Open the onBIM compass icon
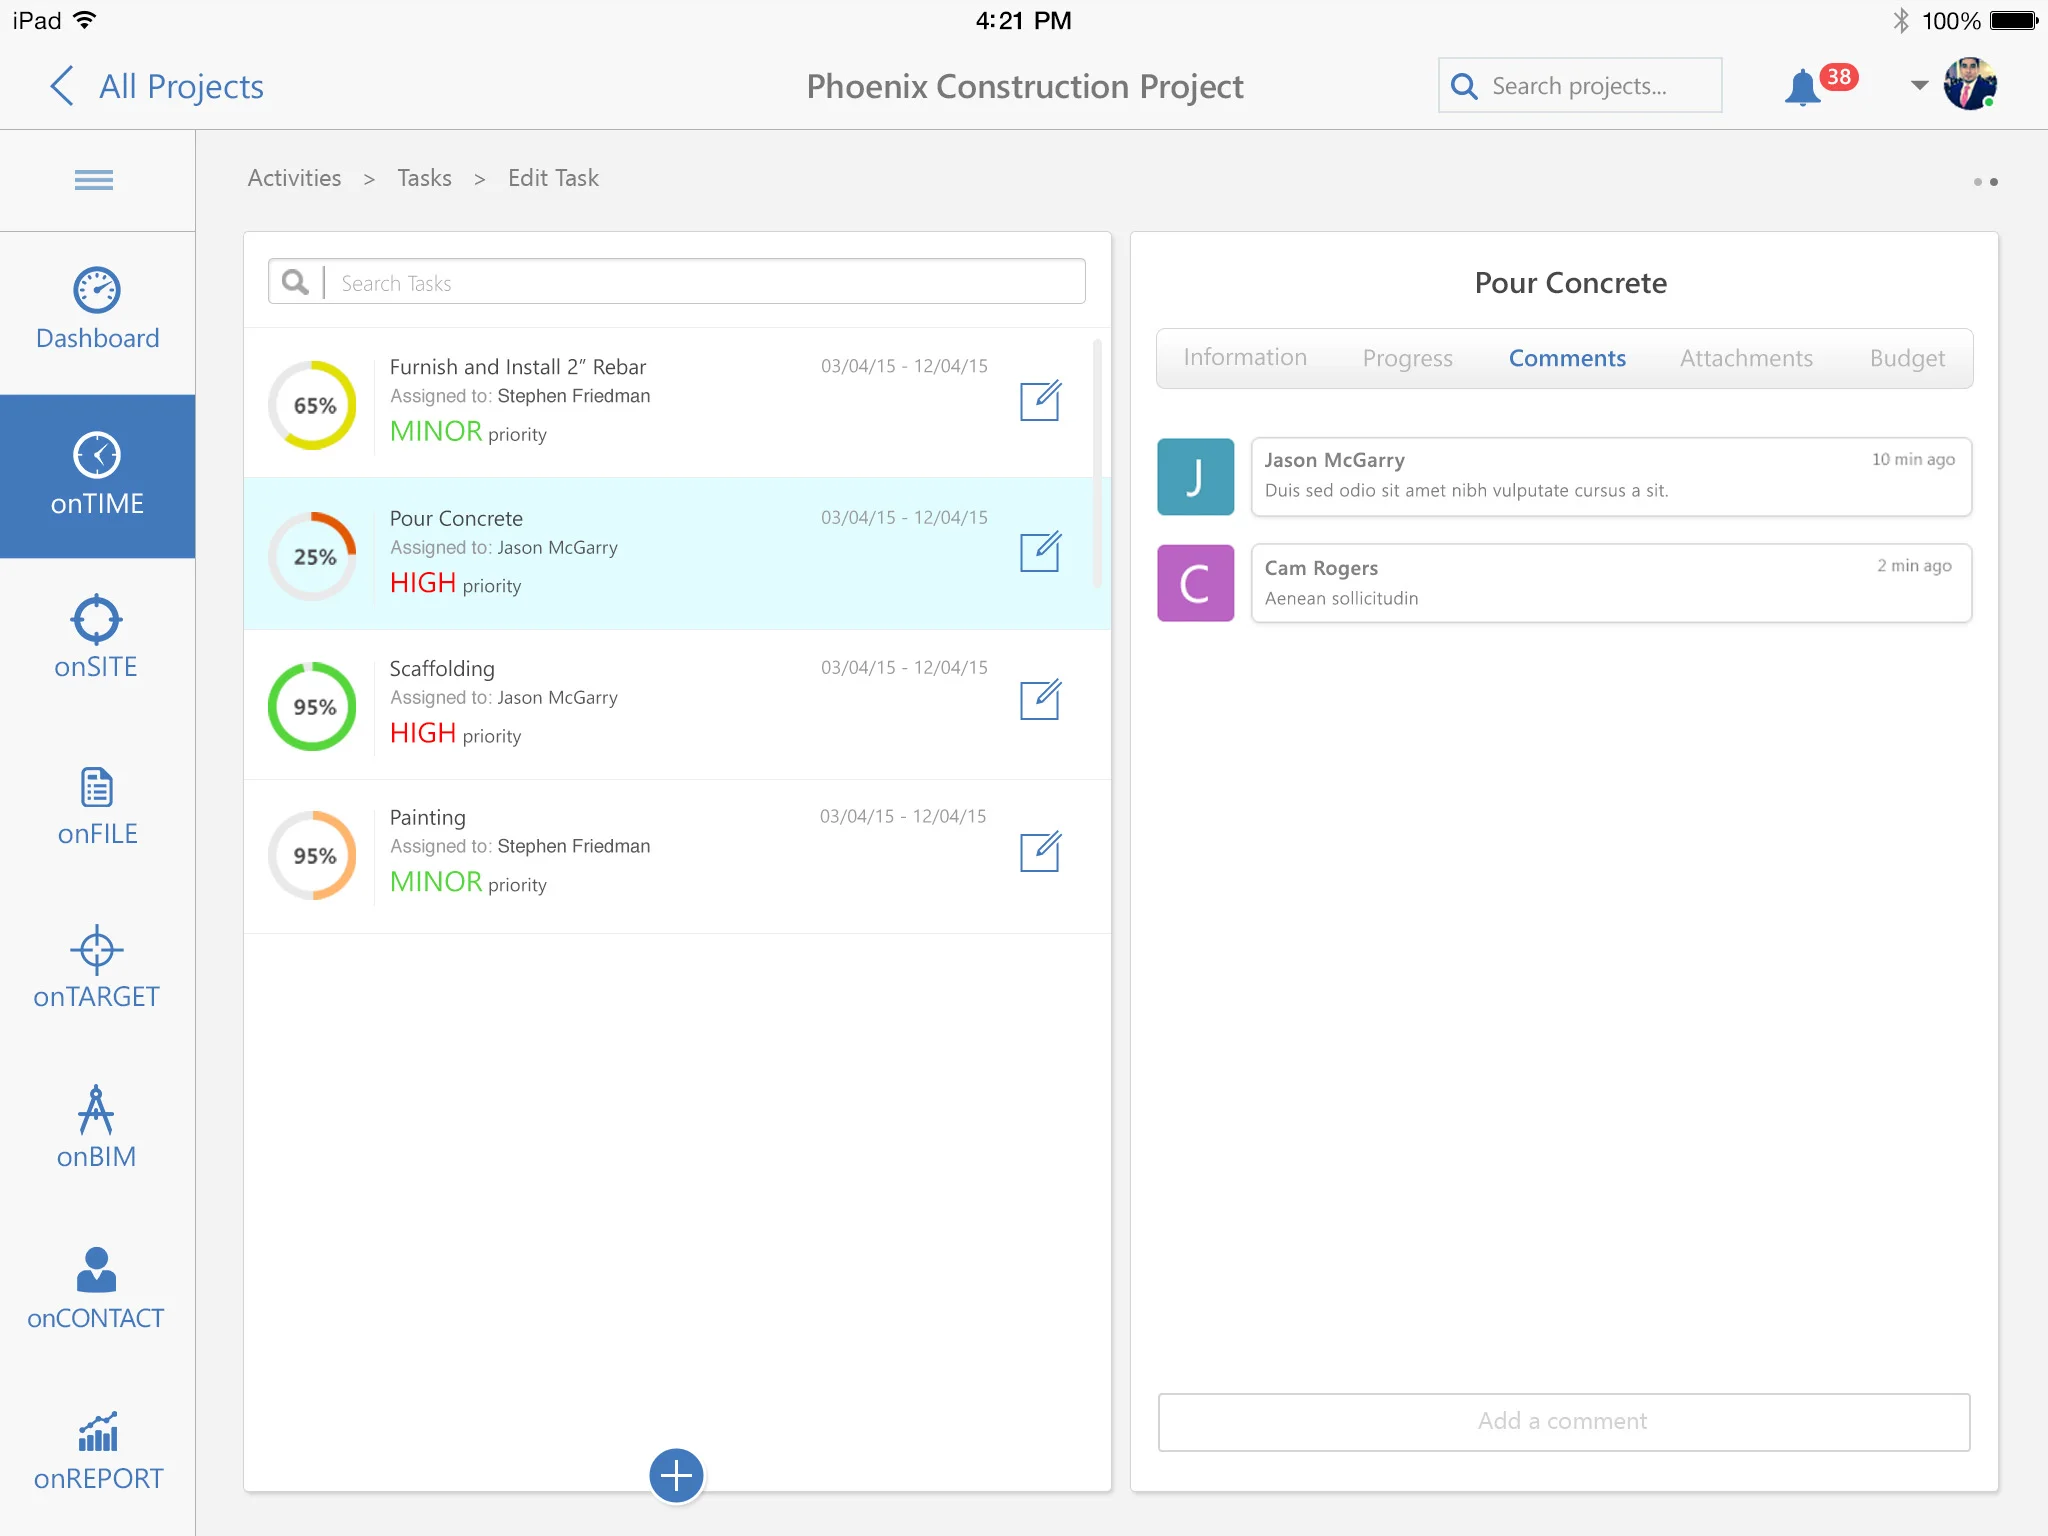Image resolution: width=2048 pixels, height=1536 pixels. pyautogui.click(x=97, y=1109)
